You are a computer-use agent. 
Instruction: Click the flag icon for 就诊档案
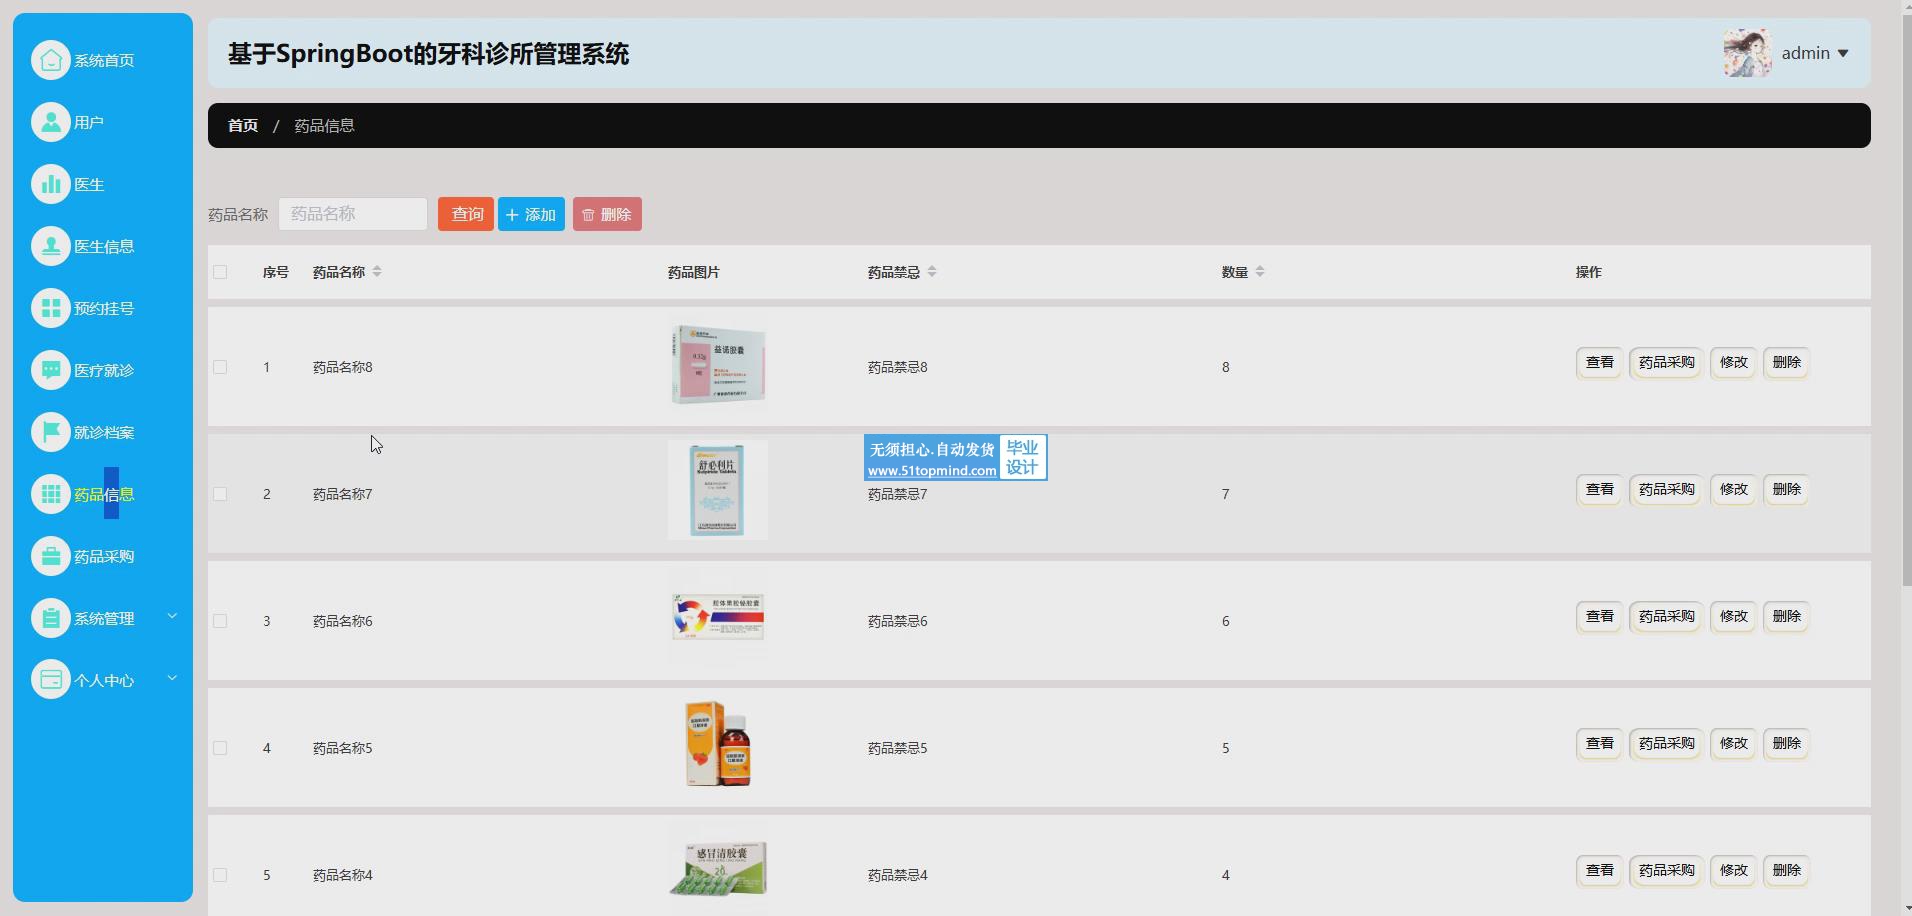click(x=50, y=432)
